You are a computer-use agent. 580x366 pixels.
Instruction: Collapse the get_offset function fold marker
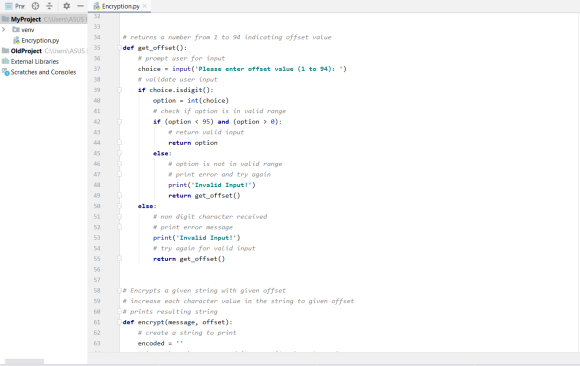coord(119,48)
